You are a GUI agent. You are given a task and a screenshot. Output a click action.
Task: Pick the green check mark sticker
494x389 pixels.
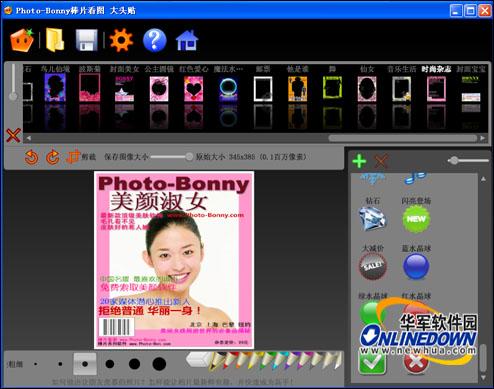pos(372,362)
